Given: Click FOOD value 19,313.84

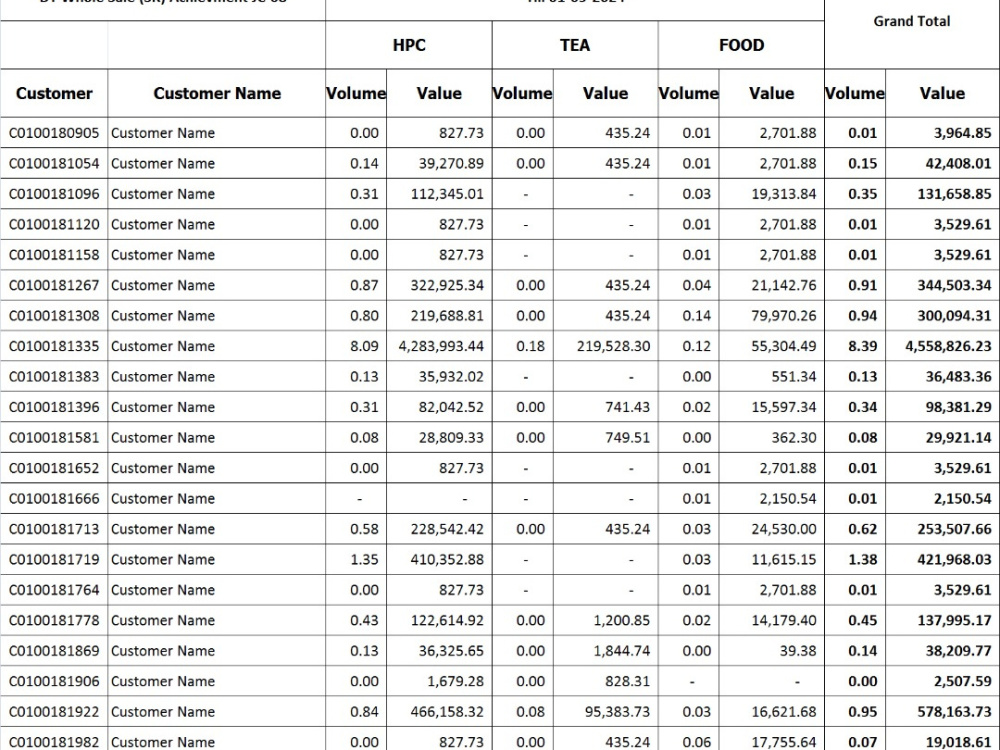Looking at the screenshot, I should pyautogui.click(x=784, y=195).
